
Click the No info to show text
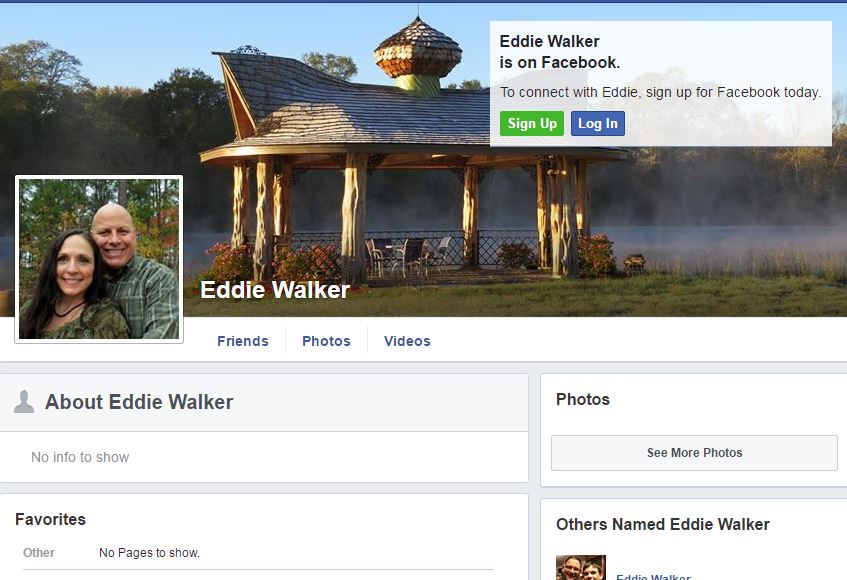coord(80,457)
